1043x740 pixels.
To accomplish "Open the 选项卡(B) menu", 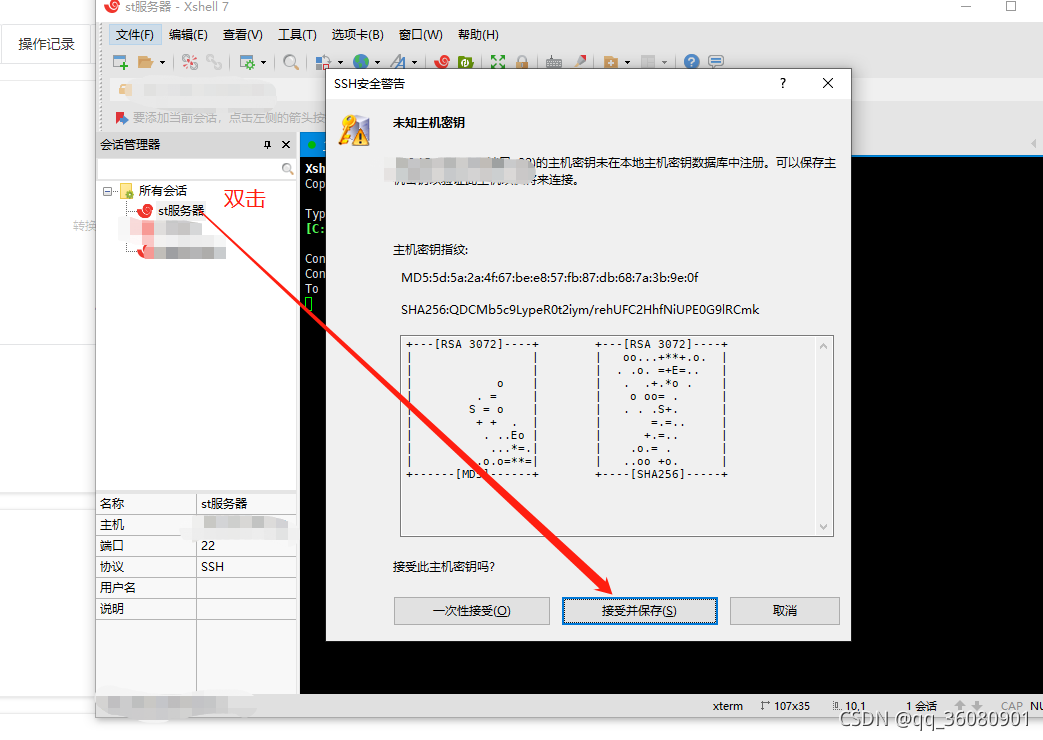I will pyautogui.click(x=358, y=35).
